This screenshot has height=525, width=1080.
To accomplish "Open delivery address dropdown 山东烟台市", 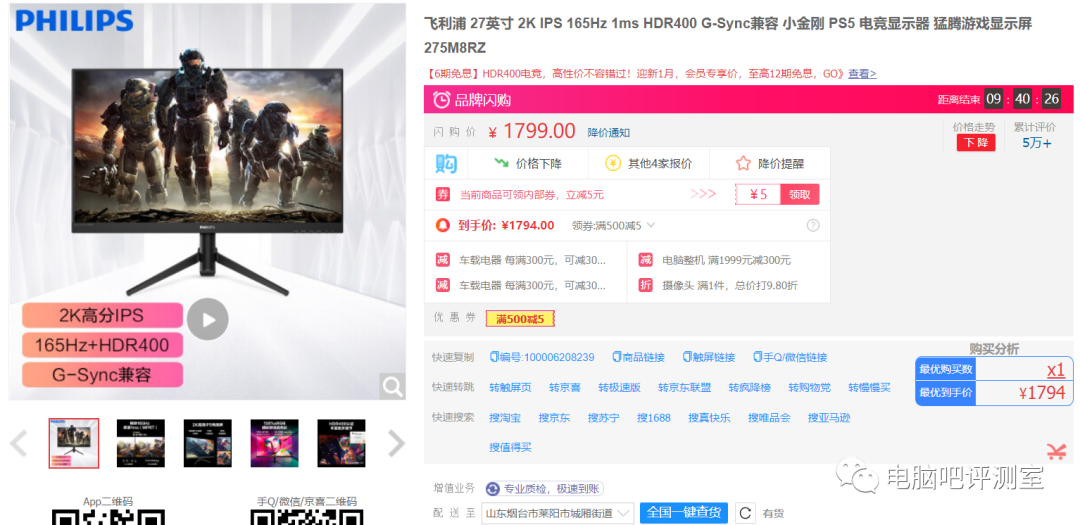I will pyautogui.click(x=557, y=513).
